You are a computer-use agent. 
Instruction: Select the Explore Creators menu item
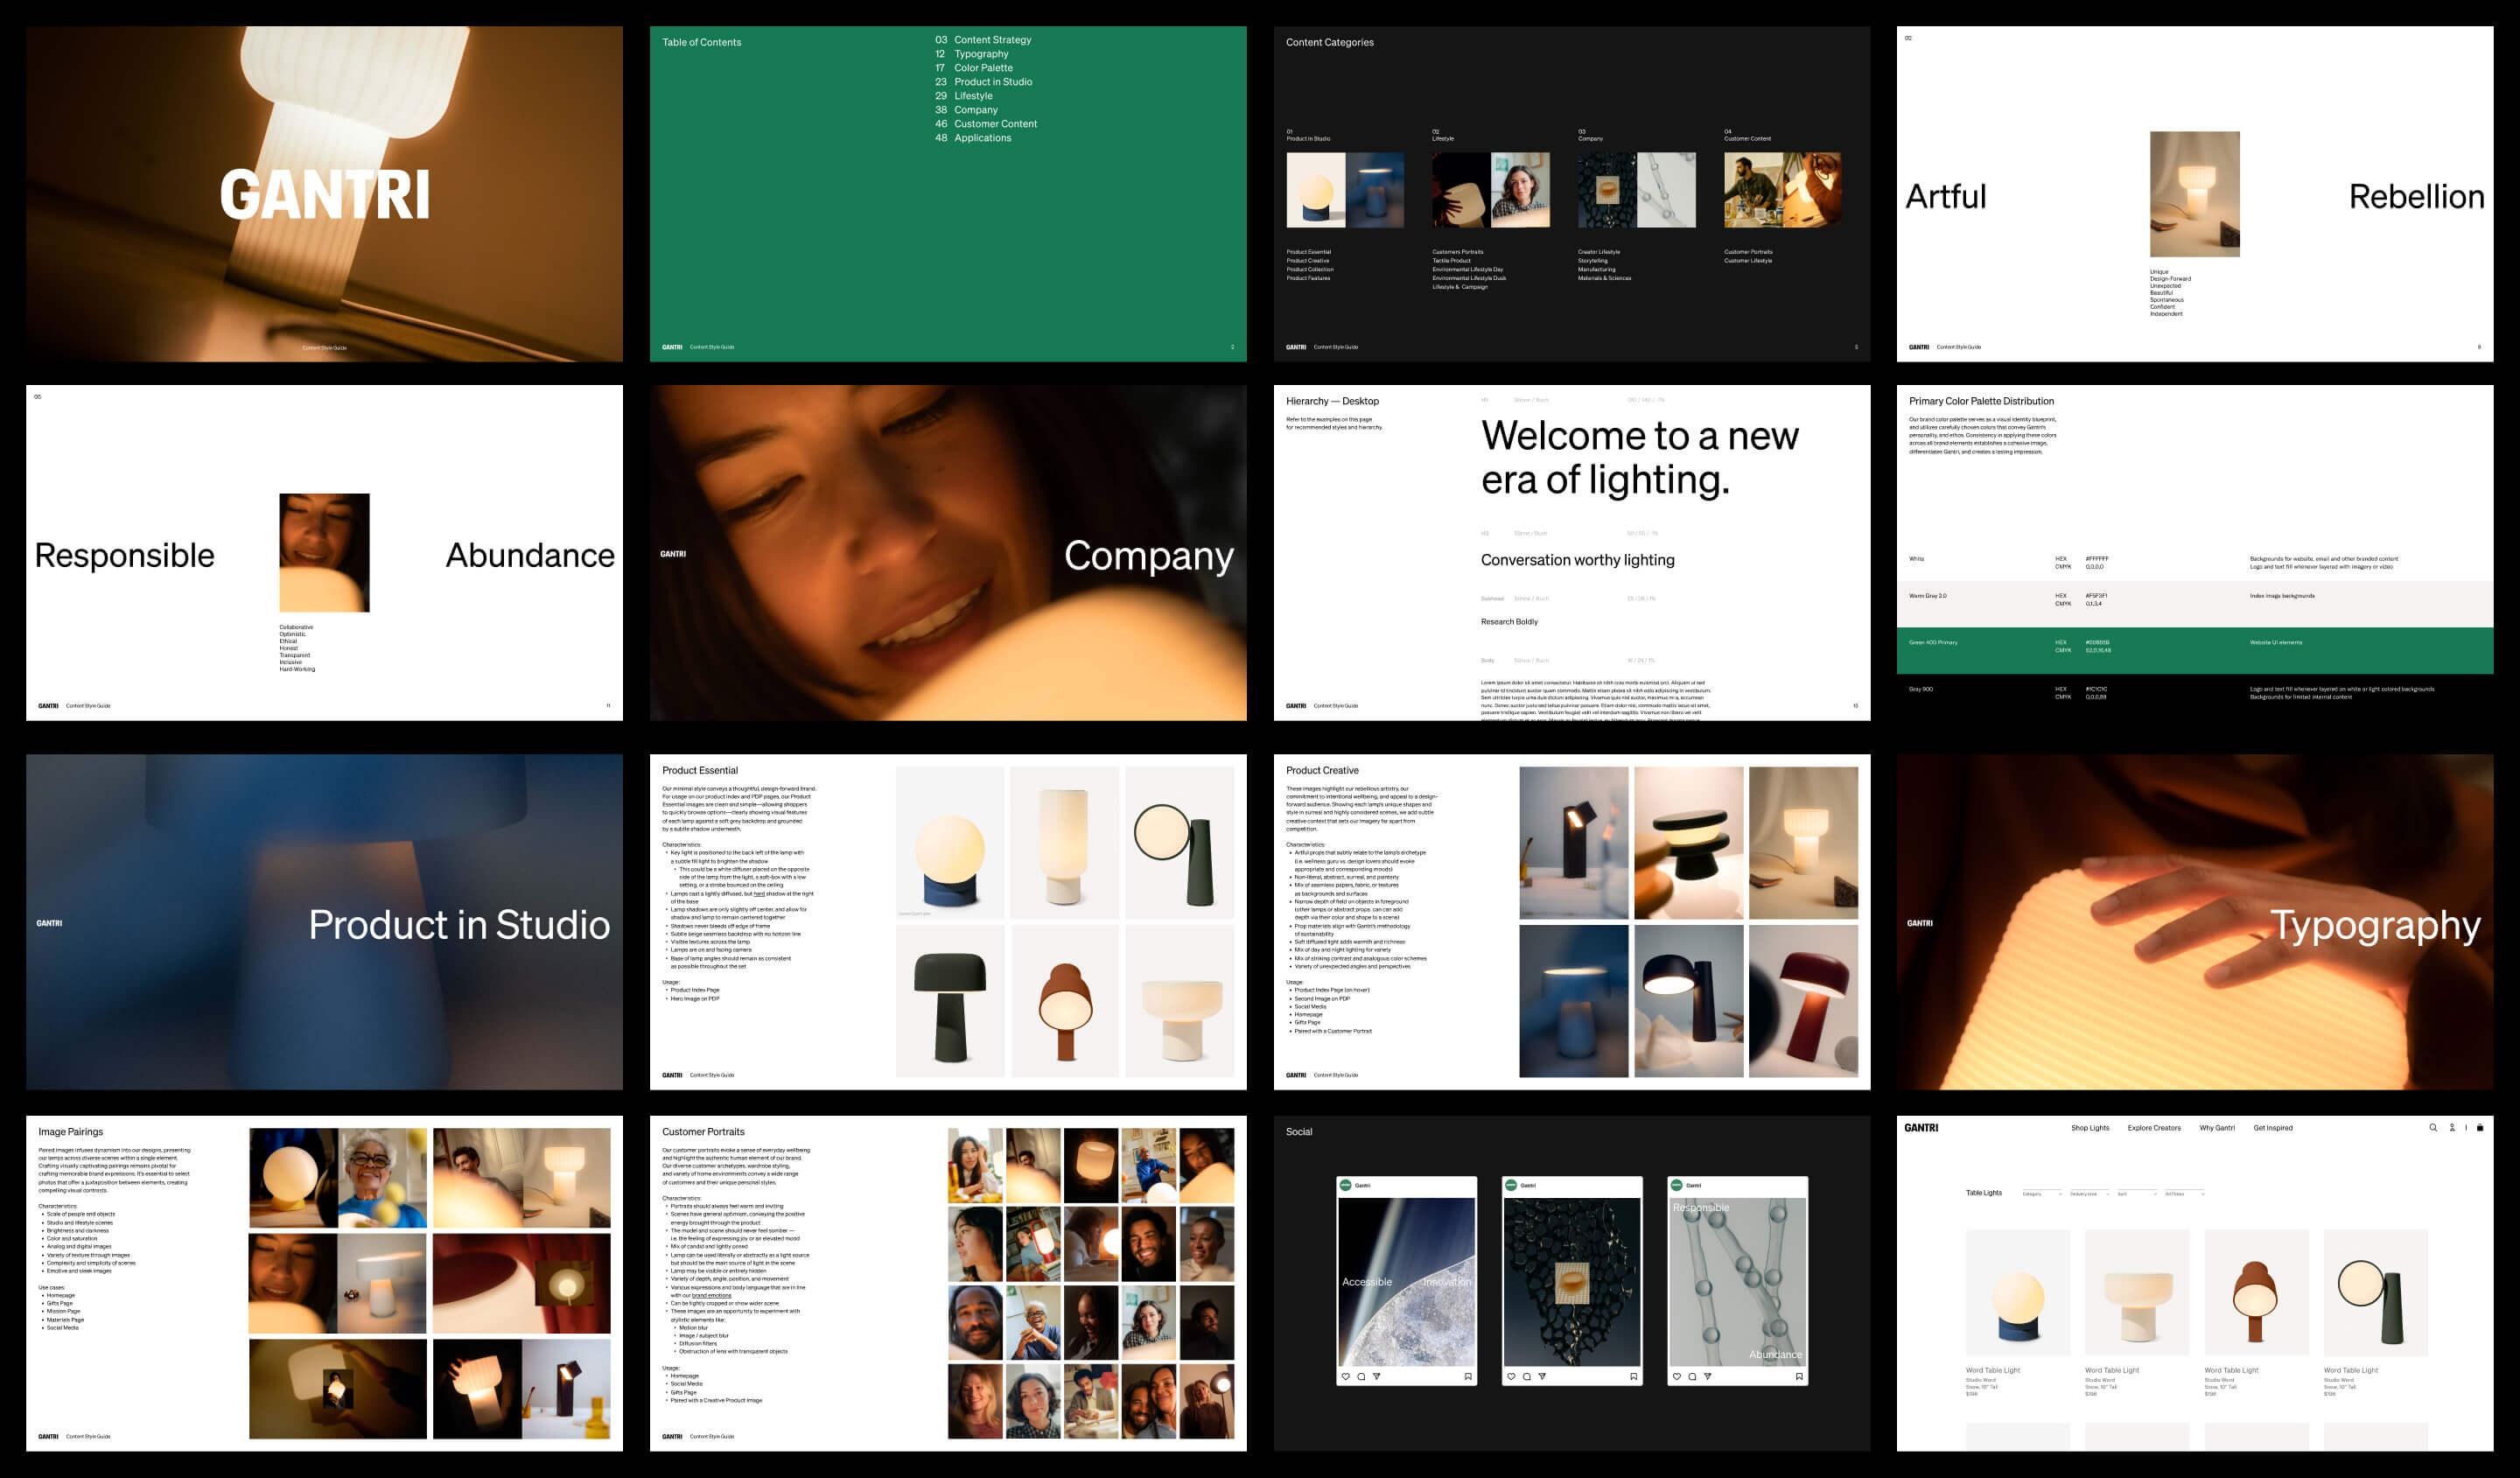2154,1128
